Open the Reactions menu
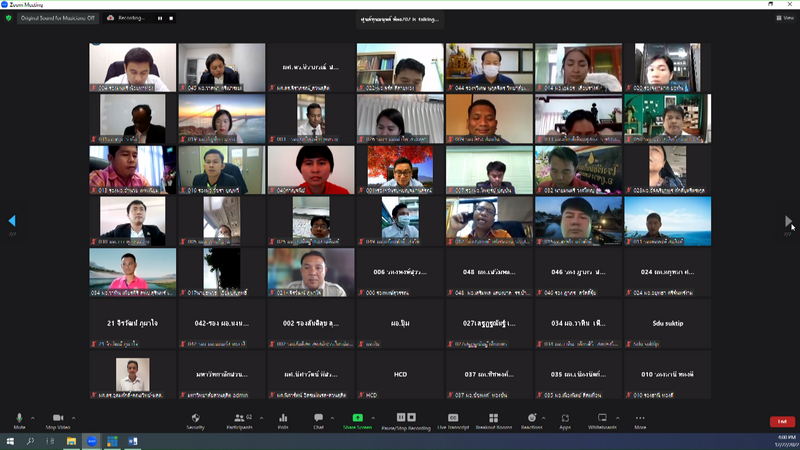Image resolution: width=800 pixels, height=450 pixels. point(532,421)
